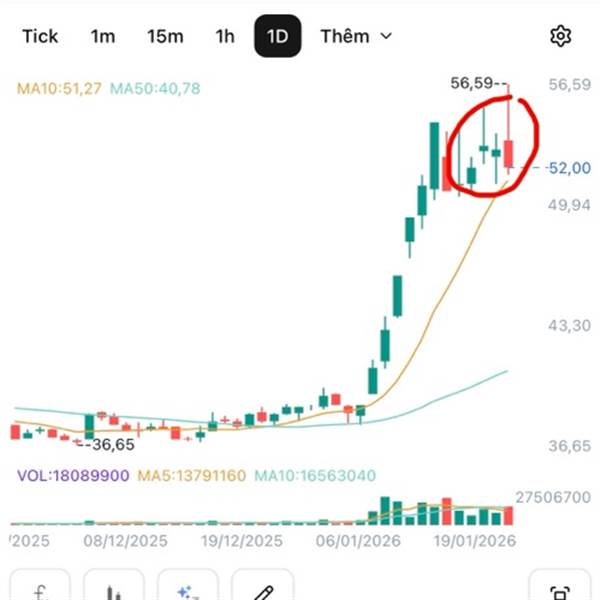Select the 1D timeframe tab

(277, 37)
